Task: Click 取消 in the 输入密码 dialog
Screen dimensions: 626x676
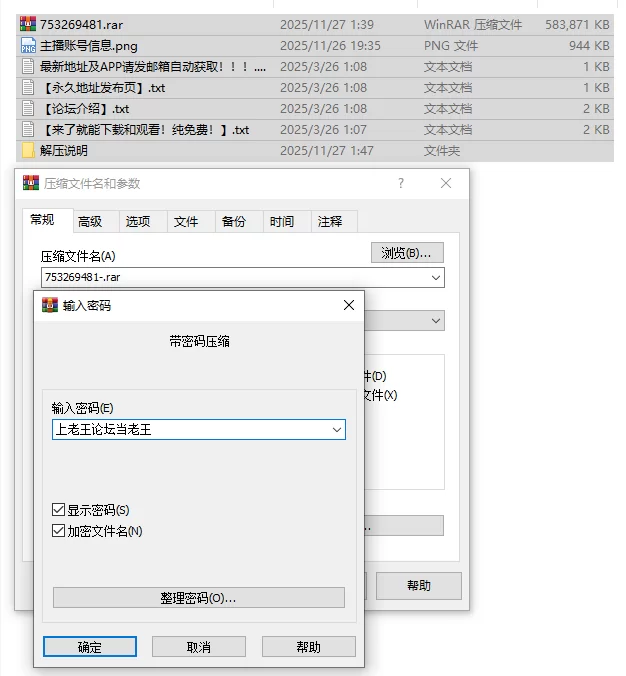Action: [199, 647]
